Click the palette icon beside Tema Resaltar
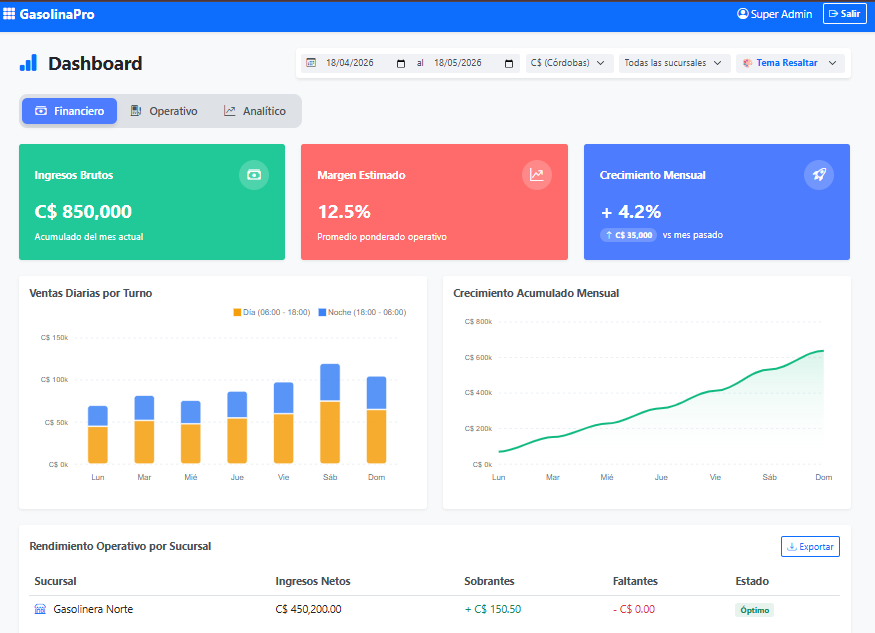Viewport: 875px width, 633px height. pyautogui.click(x=747, y=63)
